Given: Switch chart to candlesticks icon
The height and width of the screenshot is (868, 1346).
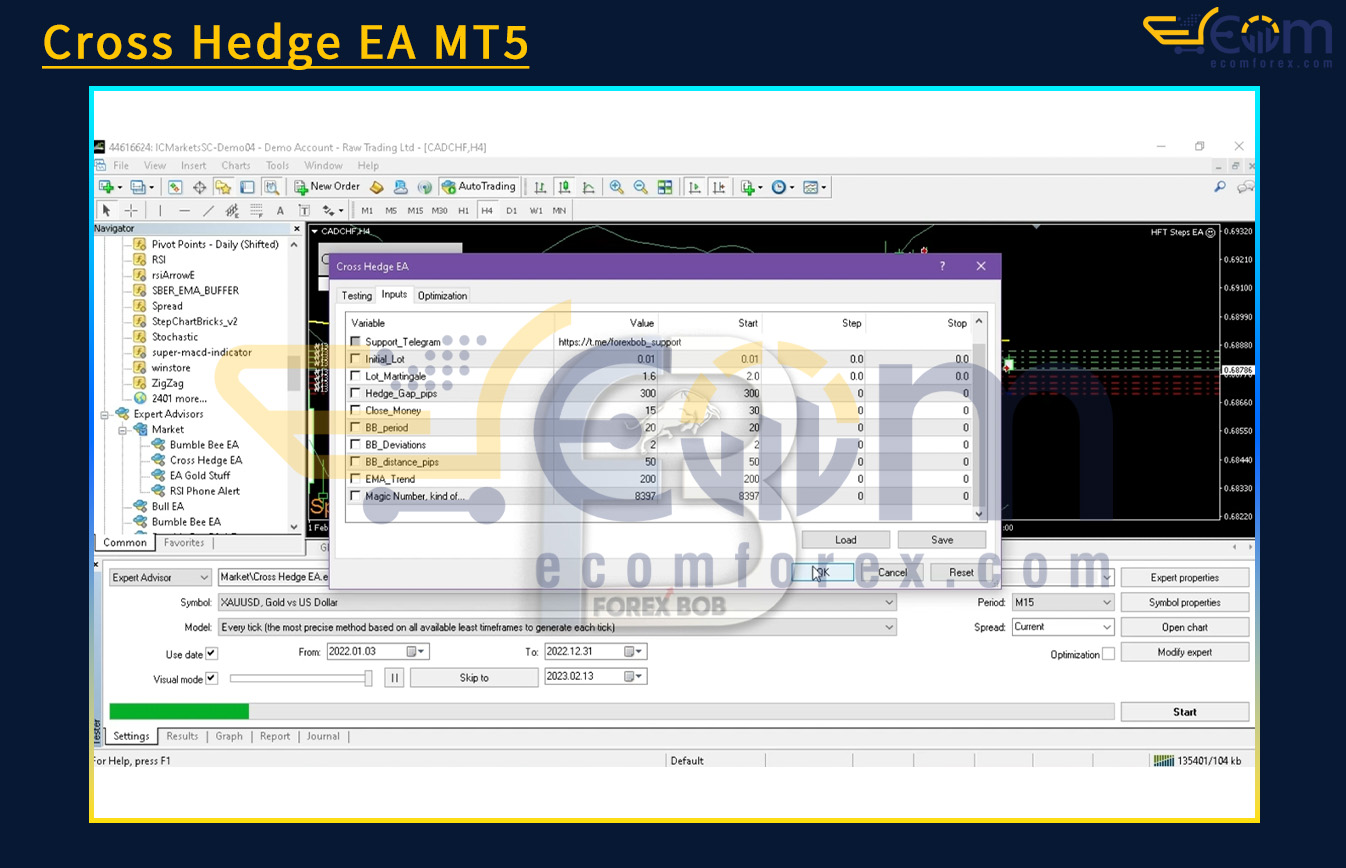Looking at the screenshot, I should point(564,187).
